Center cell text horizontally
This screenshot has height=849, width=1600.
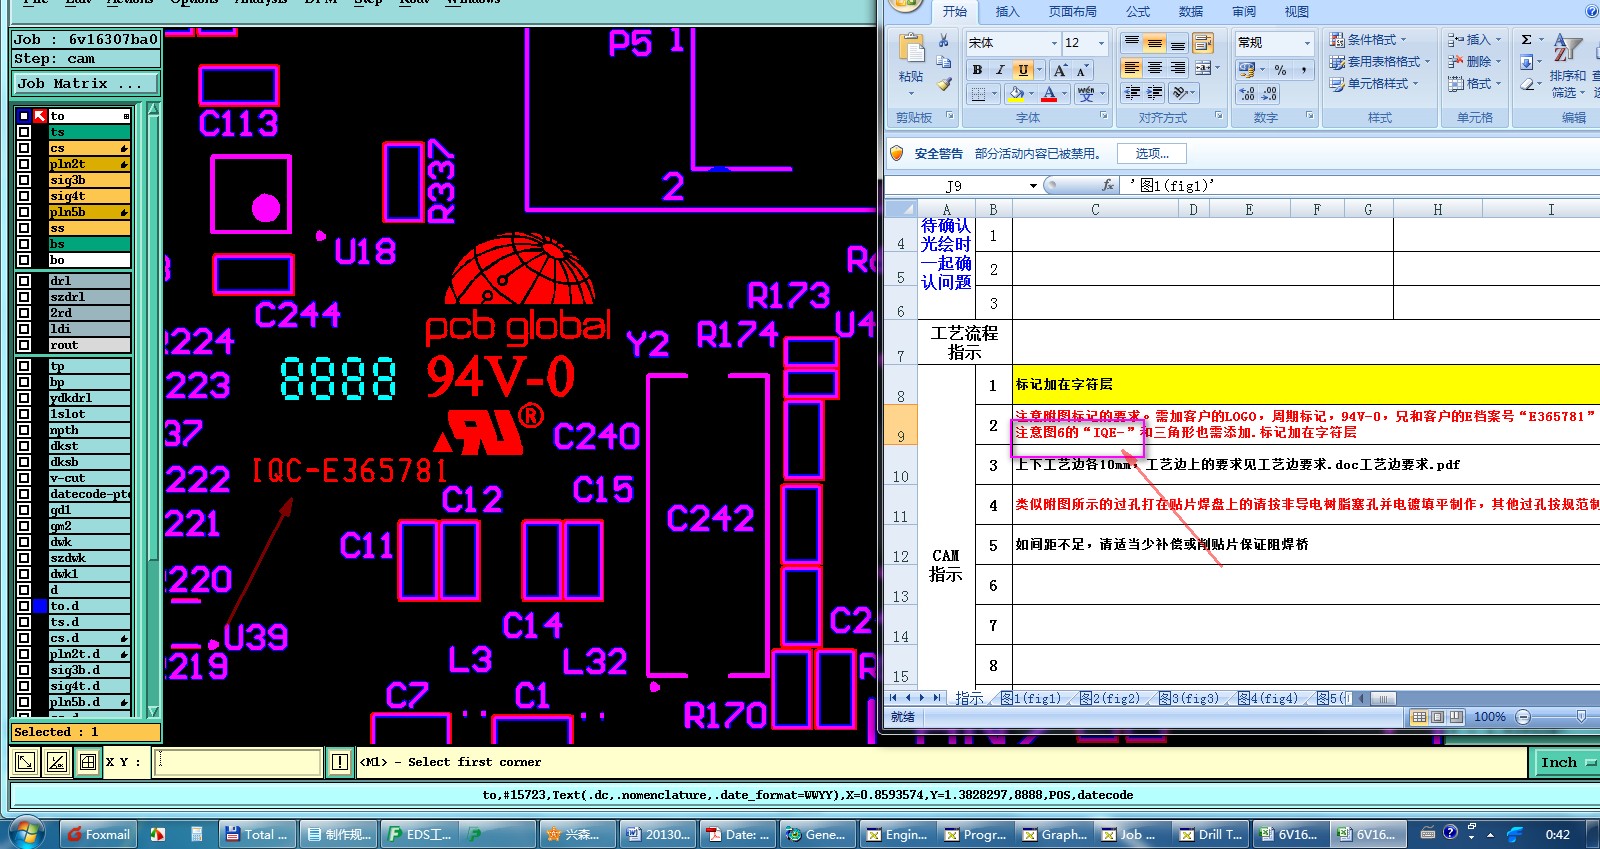(x=1154, y=68)
